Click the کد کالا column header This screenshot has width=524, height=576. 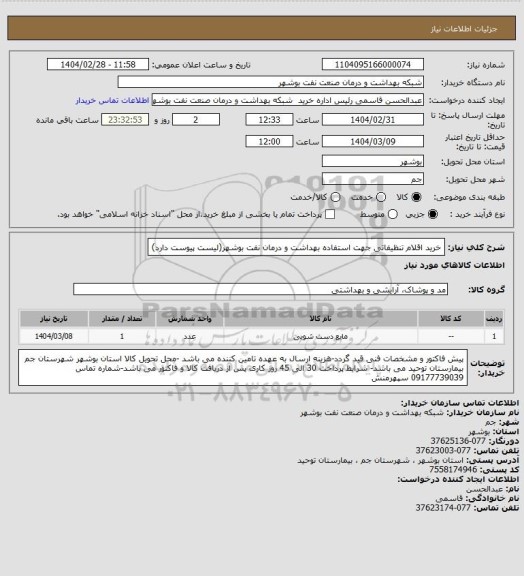(x=451, y=319)
